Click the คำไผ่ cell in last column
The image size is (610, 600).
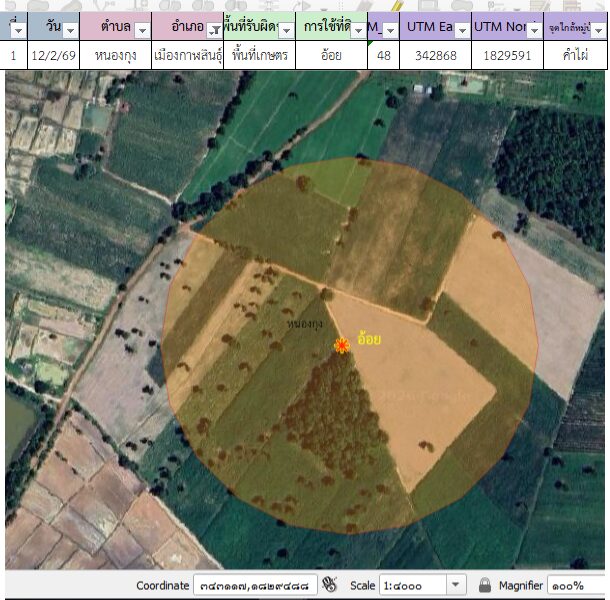tap(575, 56)
